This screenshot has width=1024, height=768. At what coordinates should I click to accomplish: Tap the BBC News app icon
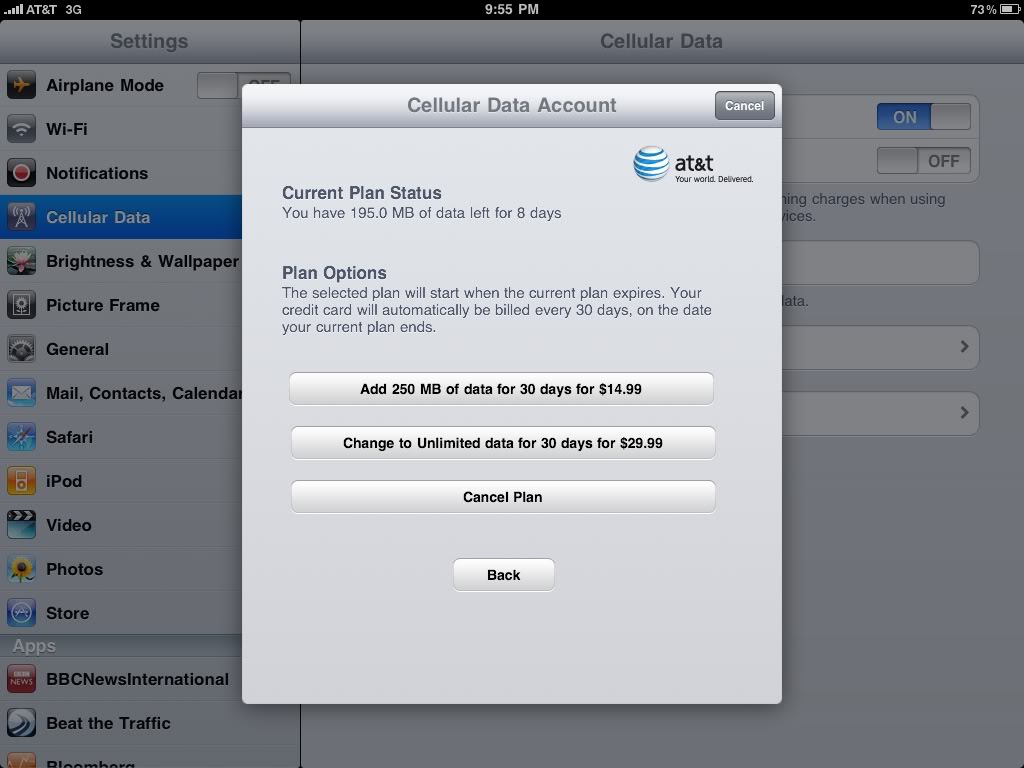click(x=21, y=679)
